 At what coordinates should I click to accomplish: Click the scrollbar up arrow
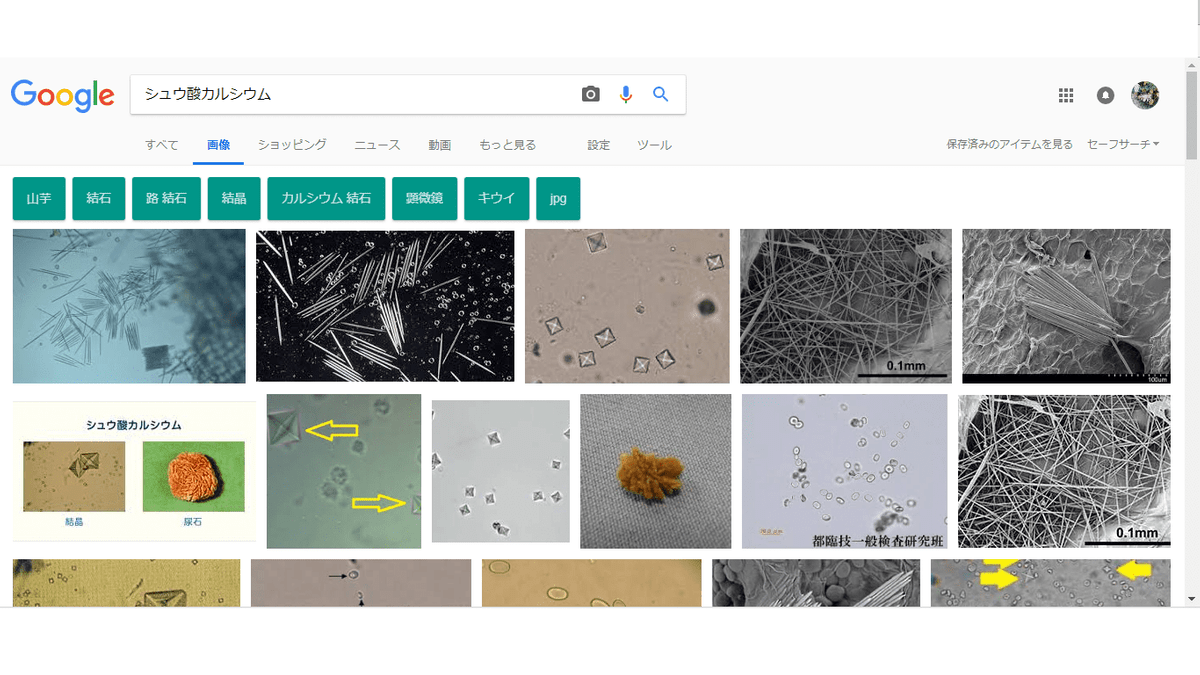coord(1191,65)
